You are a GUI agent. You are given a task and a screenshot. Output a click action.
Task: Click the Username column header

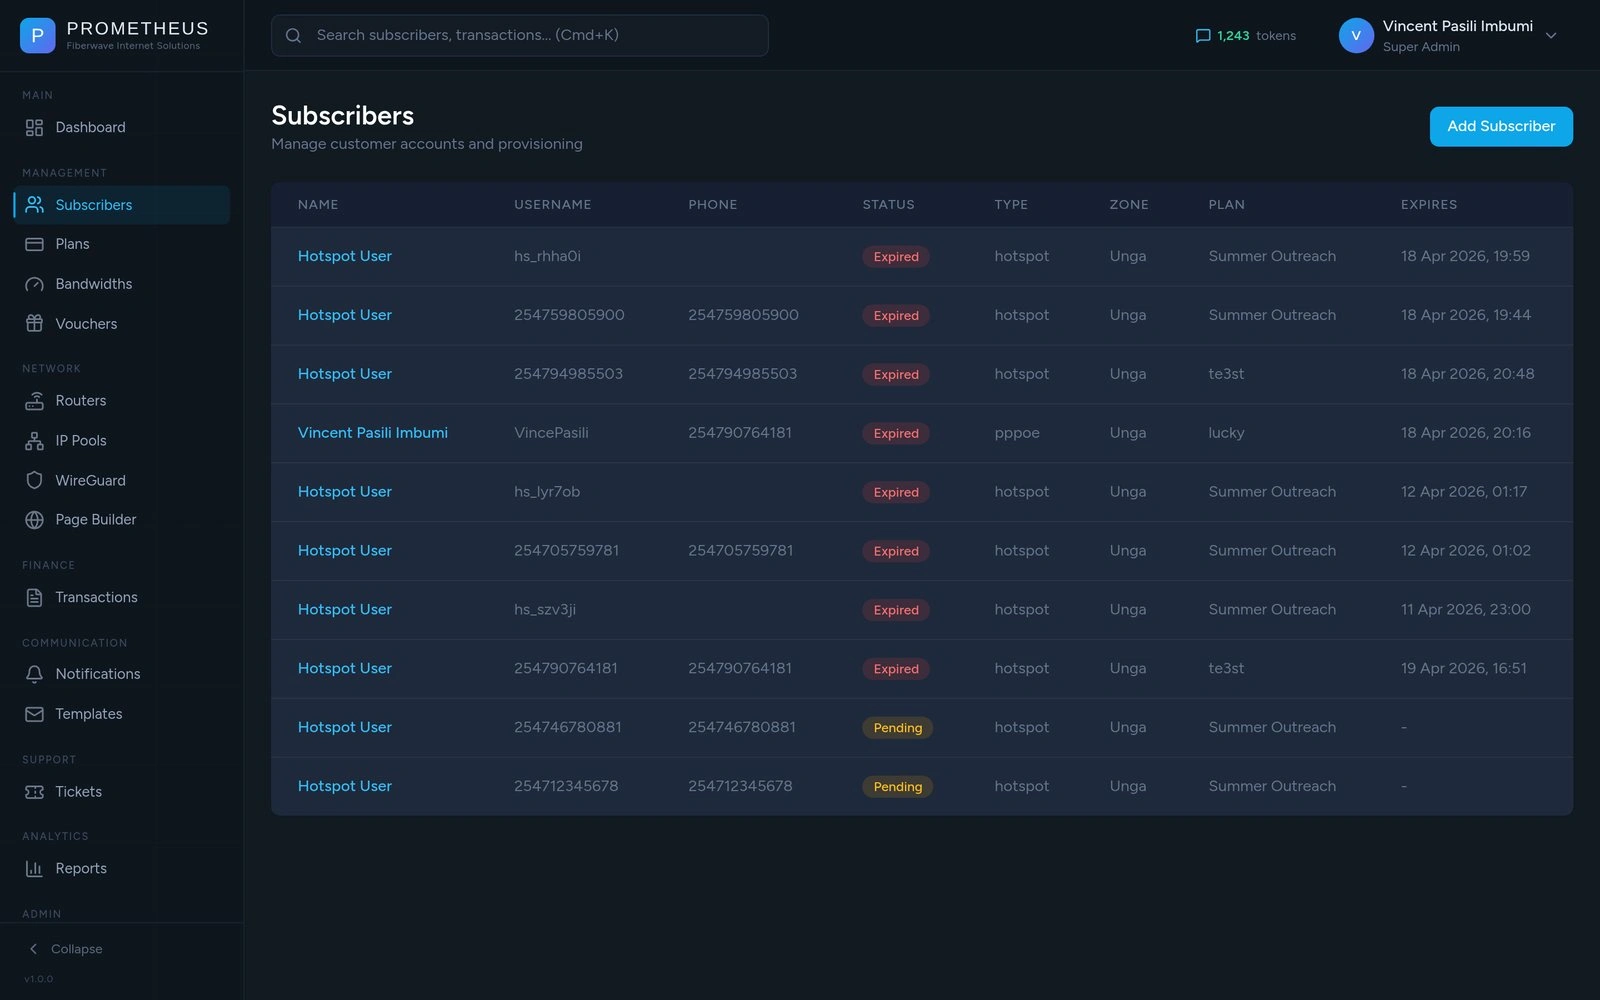pos(553,205)
